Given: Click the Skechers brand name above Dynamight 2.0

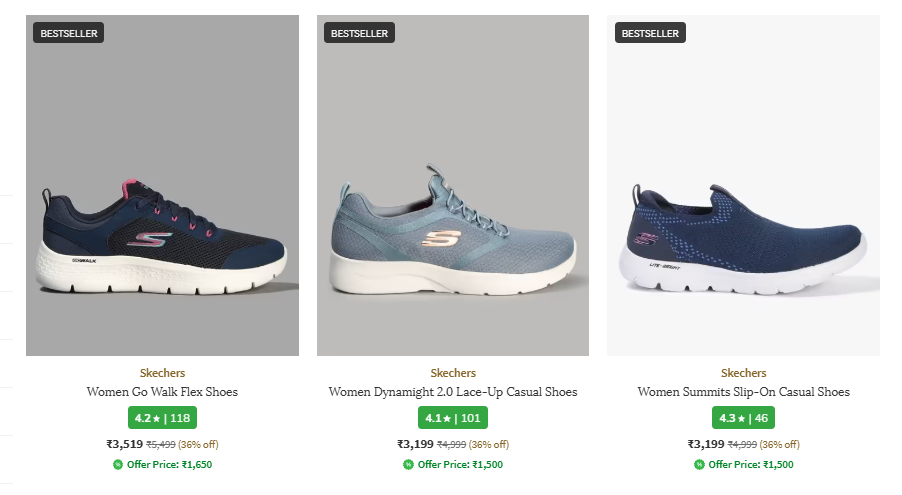Looking at the screenshot, I should pos(453,373).
